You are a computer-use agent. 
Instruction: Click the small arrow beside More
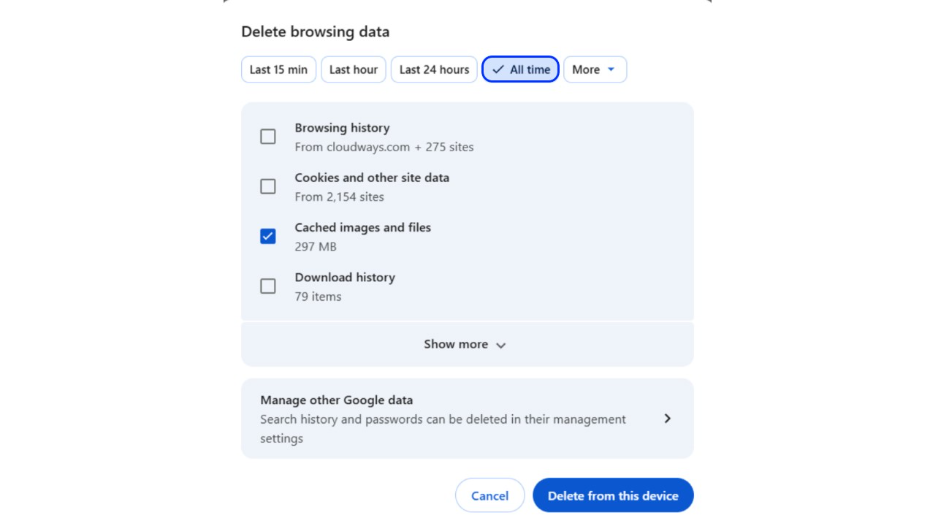(611, 70)
